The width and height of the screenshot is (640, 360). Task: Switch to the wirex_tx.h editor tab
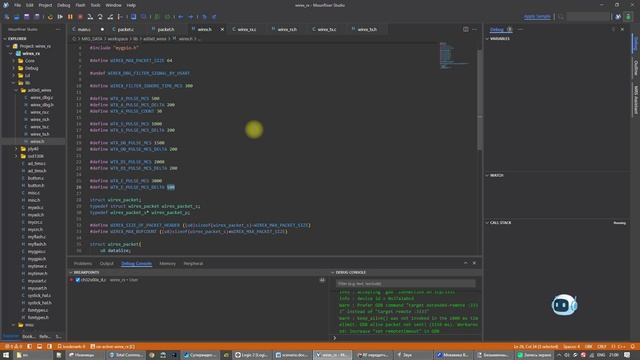[x=367, y=29]
